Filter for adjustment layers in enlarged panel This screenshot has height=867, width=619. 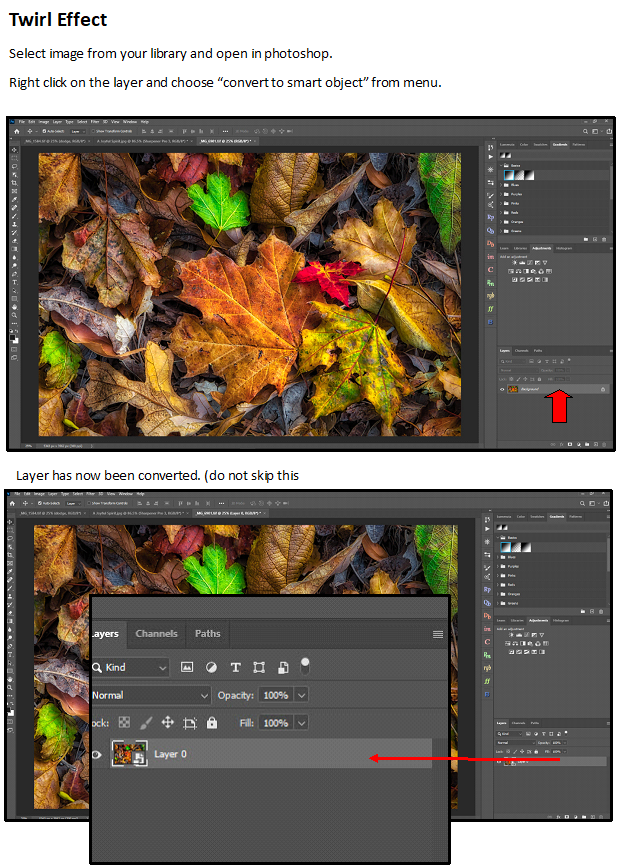[x=211, y=667]
